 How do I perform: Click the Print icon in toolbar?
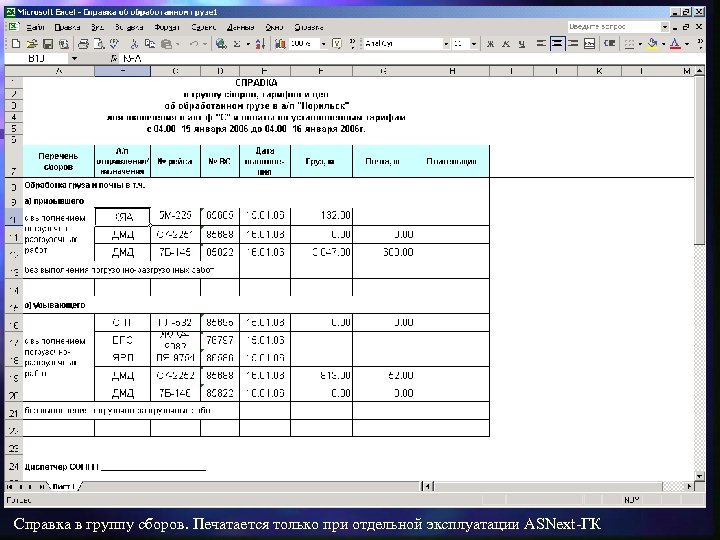click(83, 44)
